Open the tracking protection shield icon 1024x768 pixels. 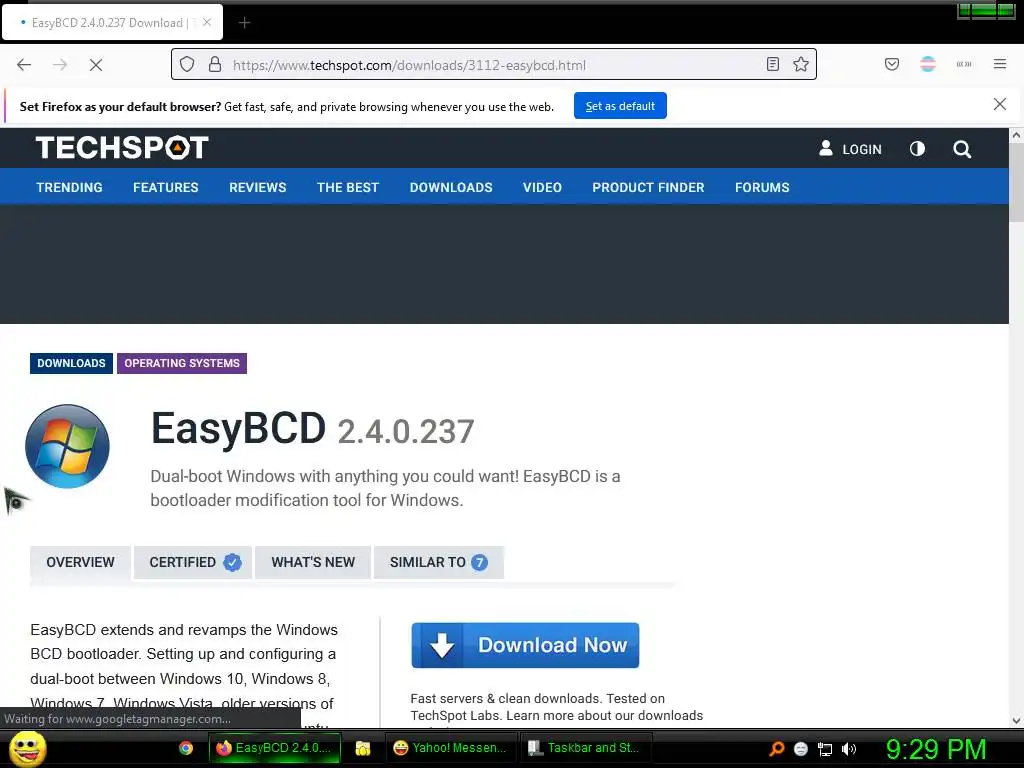[x=187, y=65]
